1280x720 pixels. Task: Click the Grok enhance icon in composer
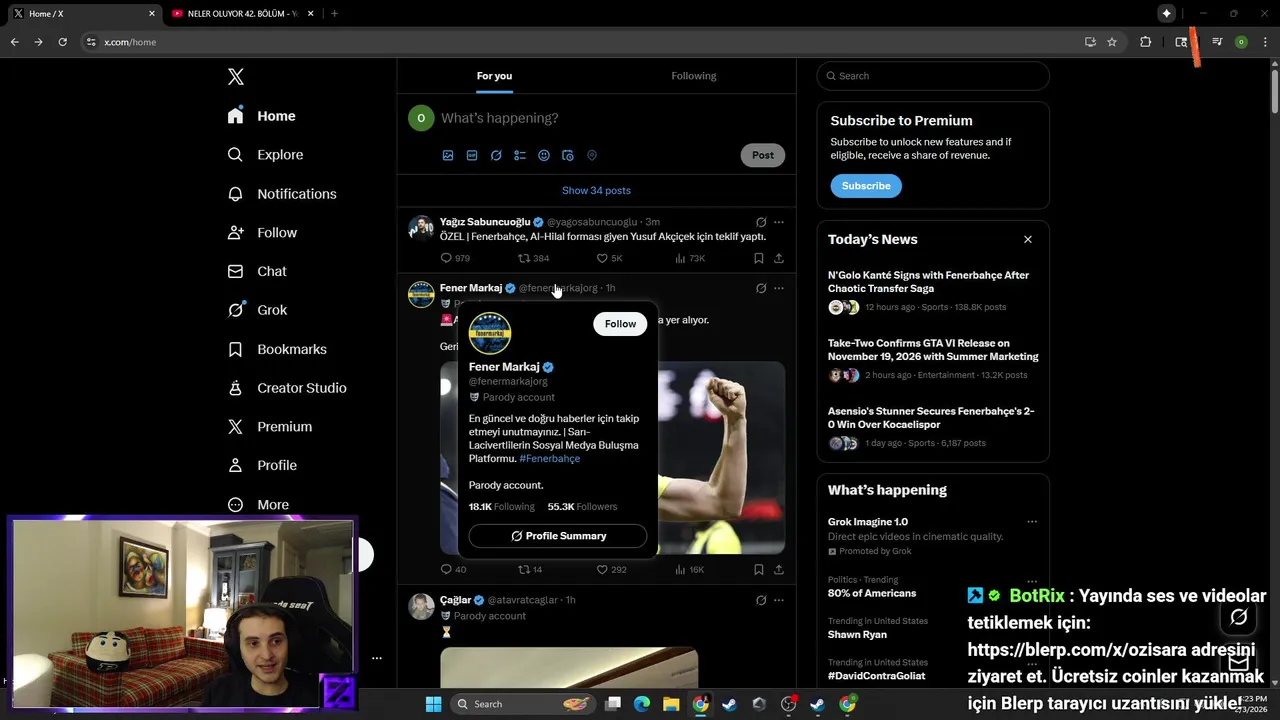[496, 156]
